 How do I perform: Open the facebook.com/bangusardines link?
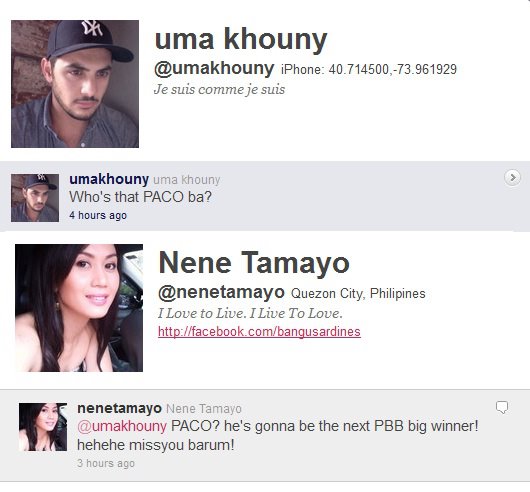(x=259, y=331)
